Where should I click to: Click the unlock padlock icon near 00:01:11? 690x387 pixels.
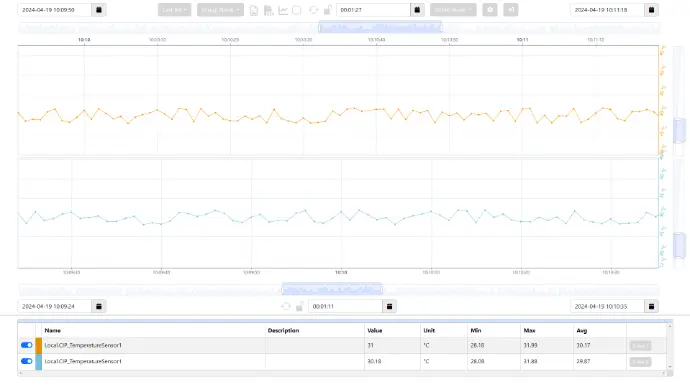click(300, 306)
